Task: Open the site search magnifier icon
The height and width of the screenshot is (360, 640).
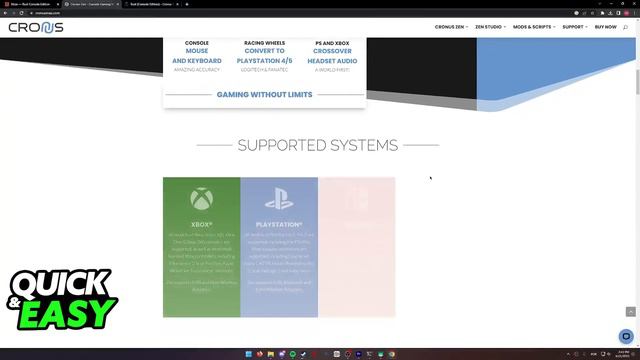Action: coord(625,27)
